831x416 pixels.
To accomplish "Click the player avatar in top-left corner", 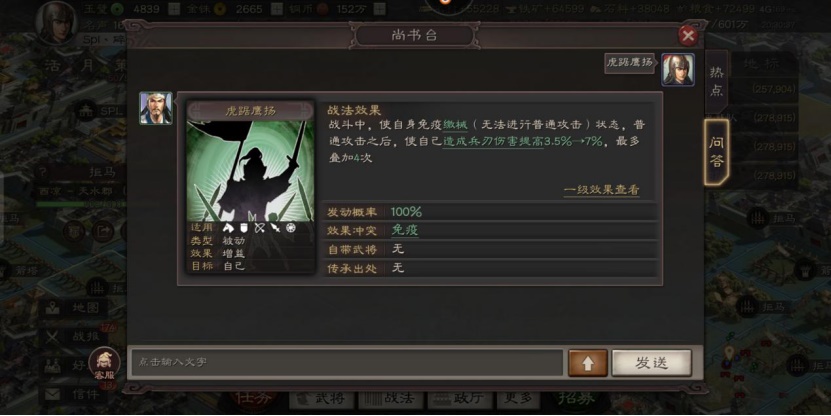I will point(57,22).
